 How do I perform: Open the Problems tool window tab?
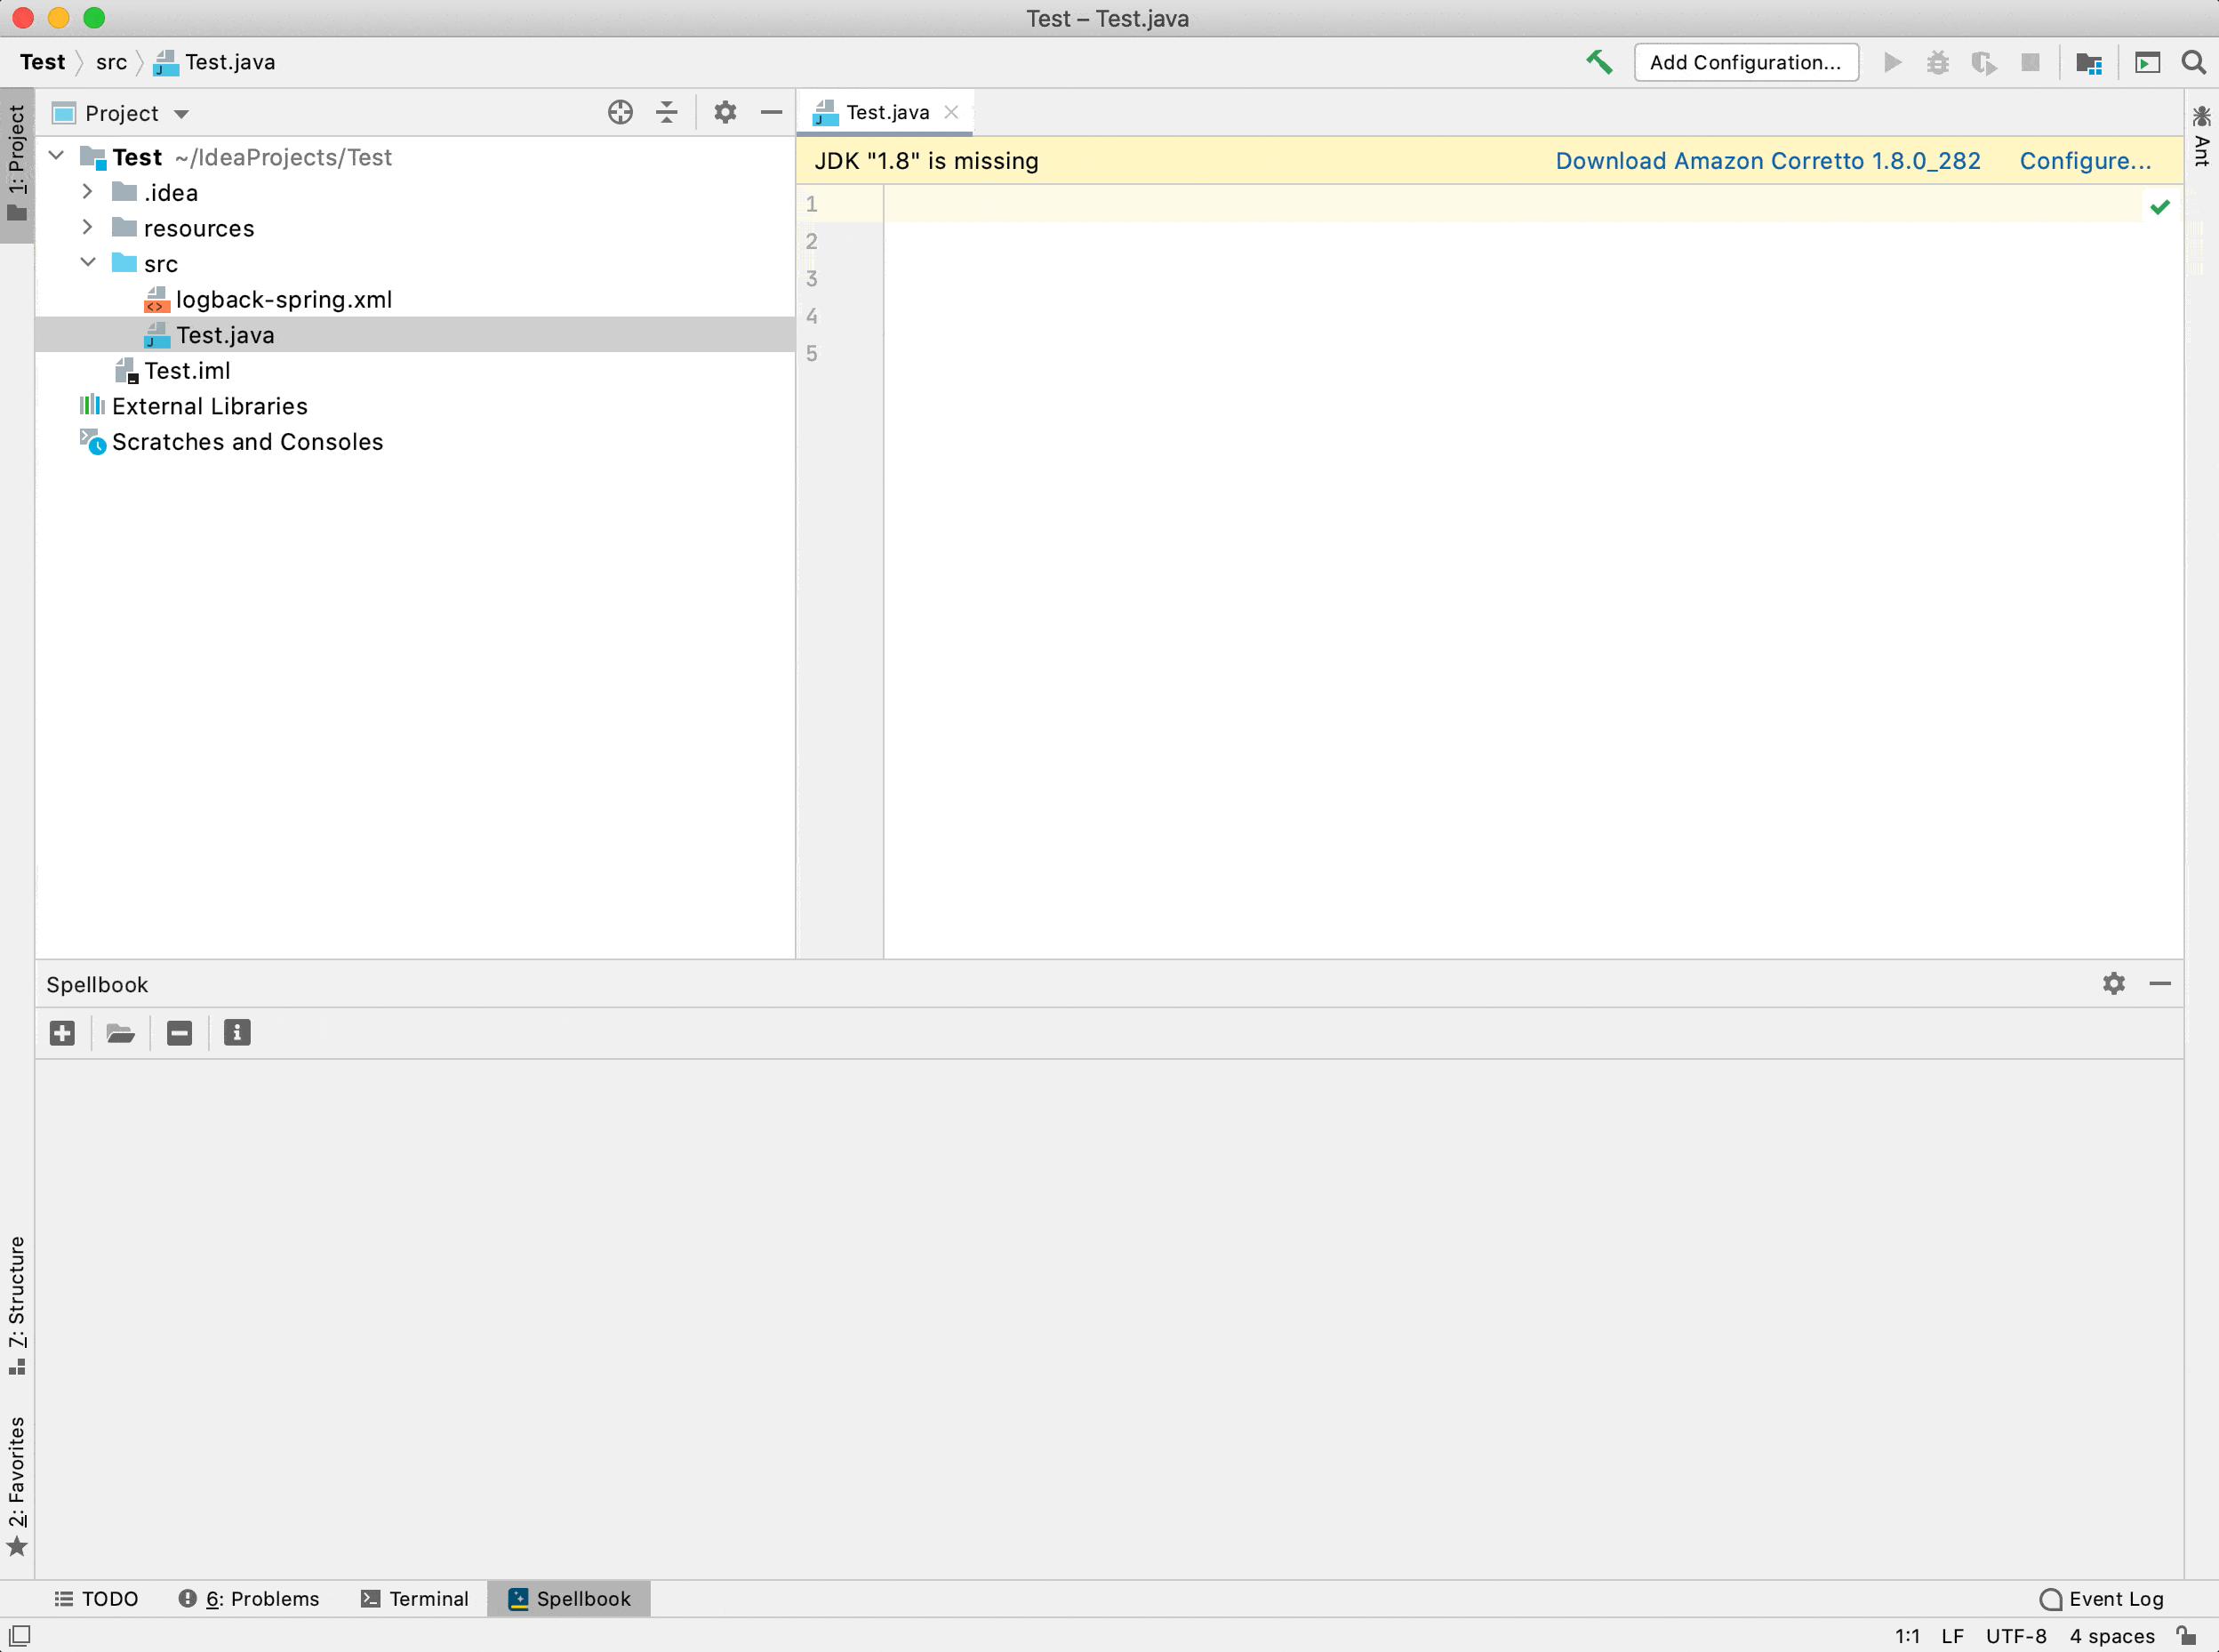(x=249, y=1598)
